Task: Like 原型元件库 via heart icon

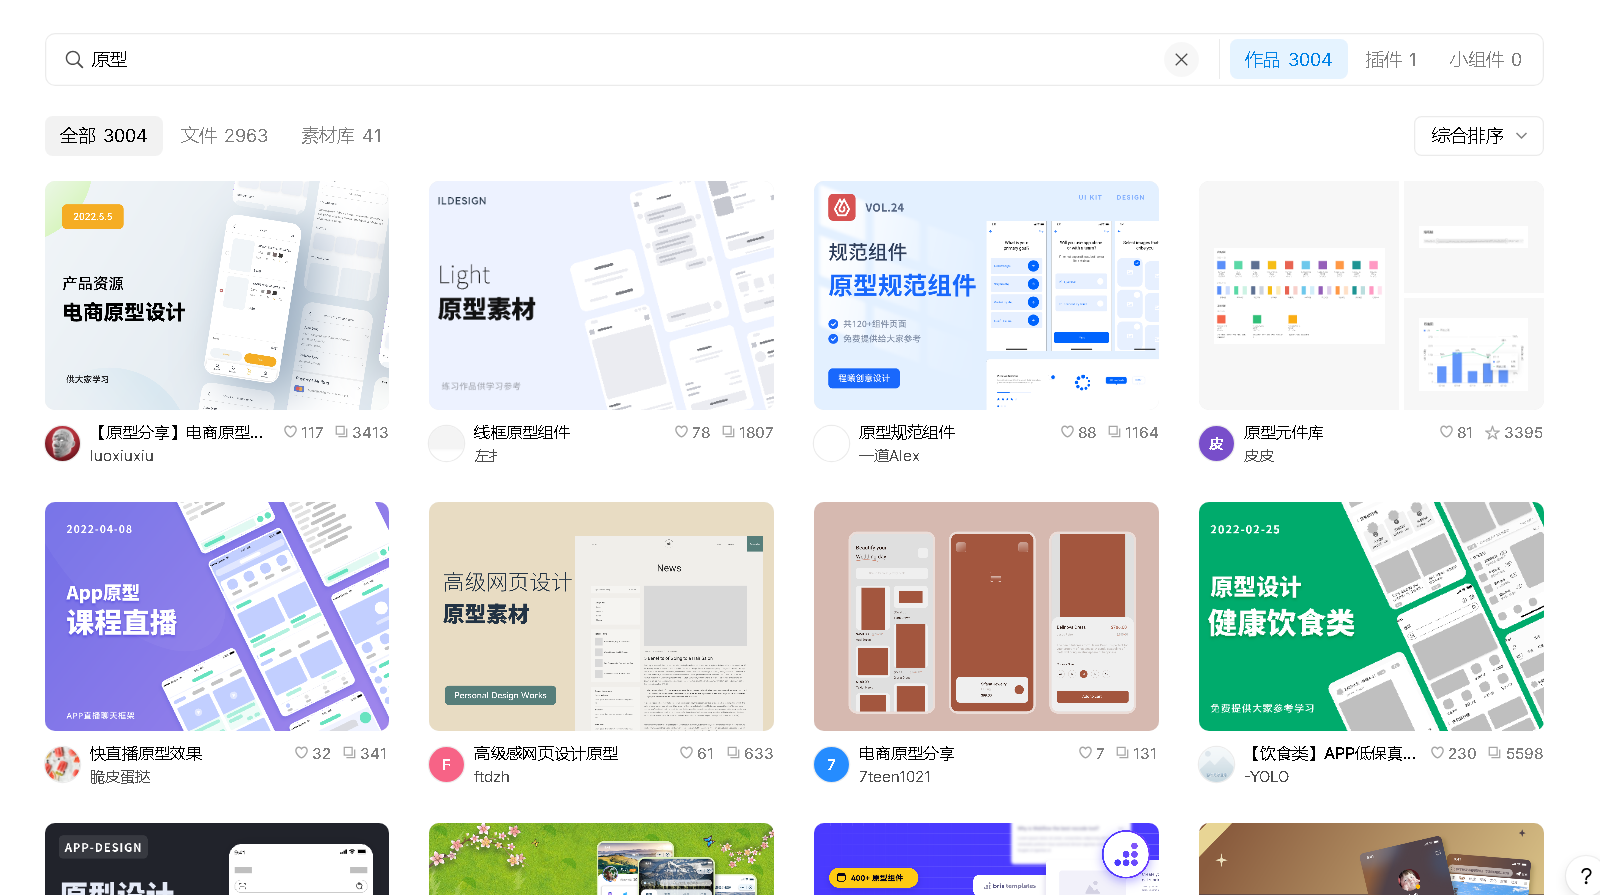Action: [x=1446, y=432]
